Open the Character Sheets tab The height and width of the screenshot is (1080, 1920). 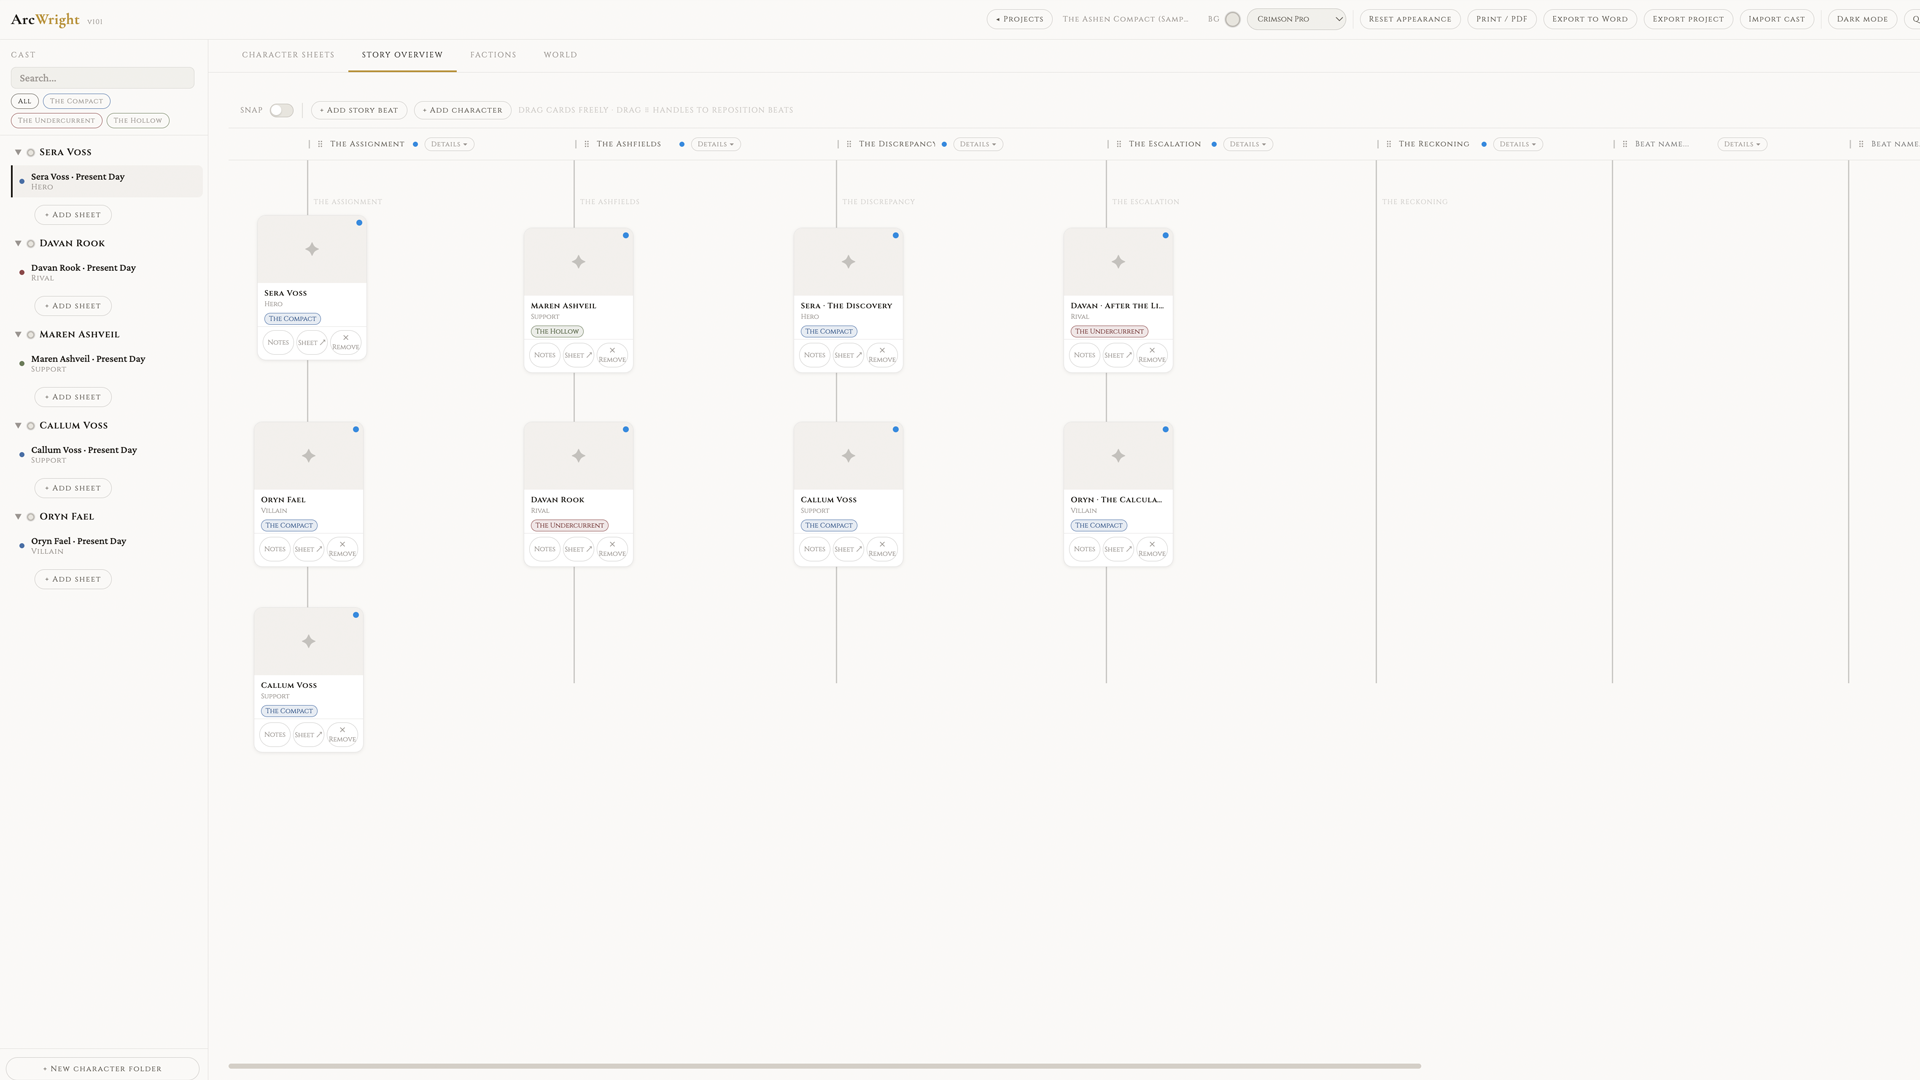click(x=288, y=55)
